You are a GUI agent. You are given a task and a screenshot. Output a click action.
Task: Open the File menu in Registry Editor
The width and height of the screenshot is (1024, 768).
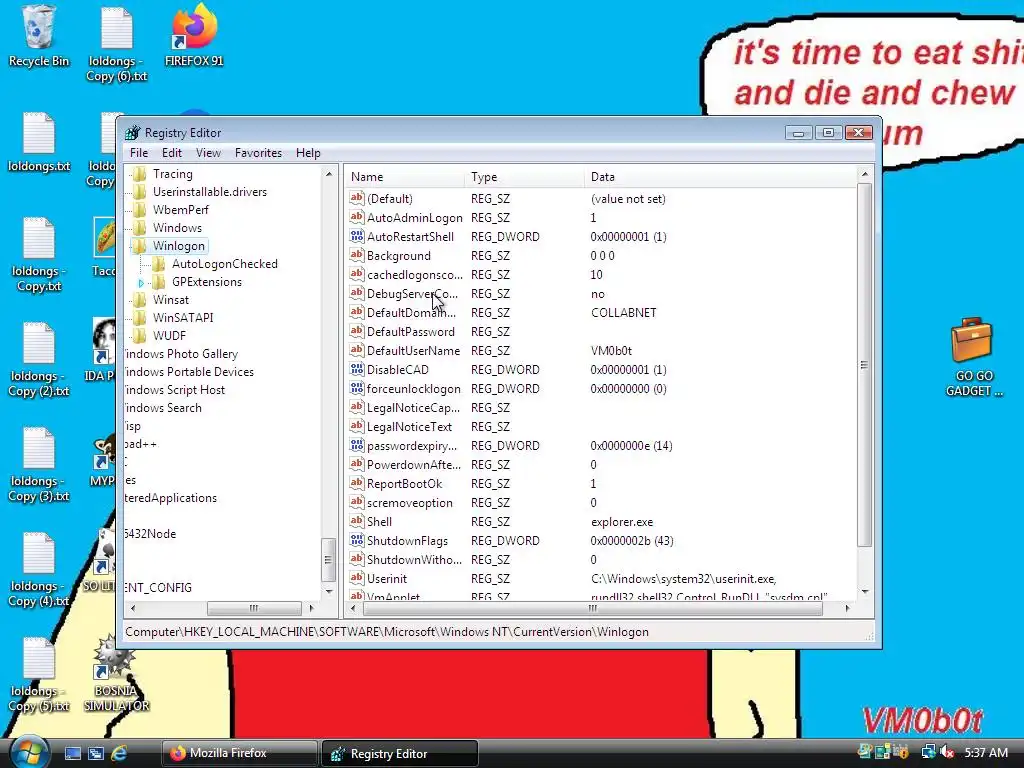click(138, 153)
